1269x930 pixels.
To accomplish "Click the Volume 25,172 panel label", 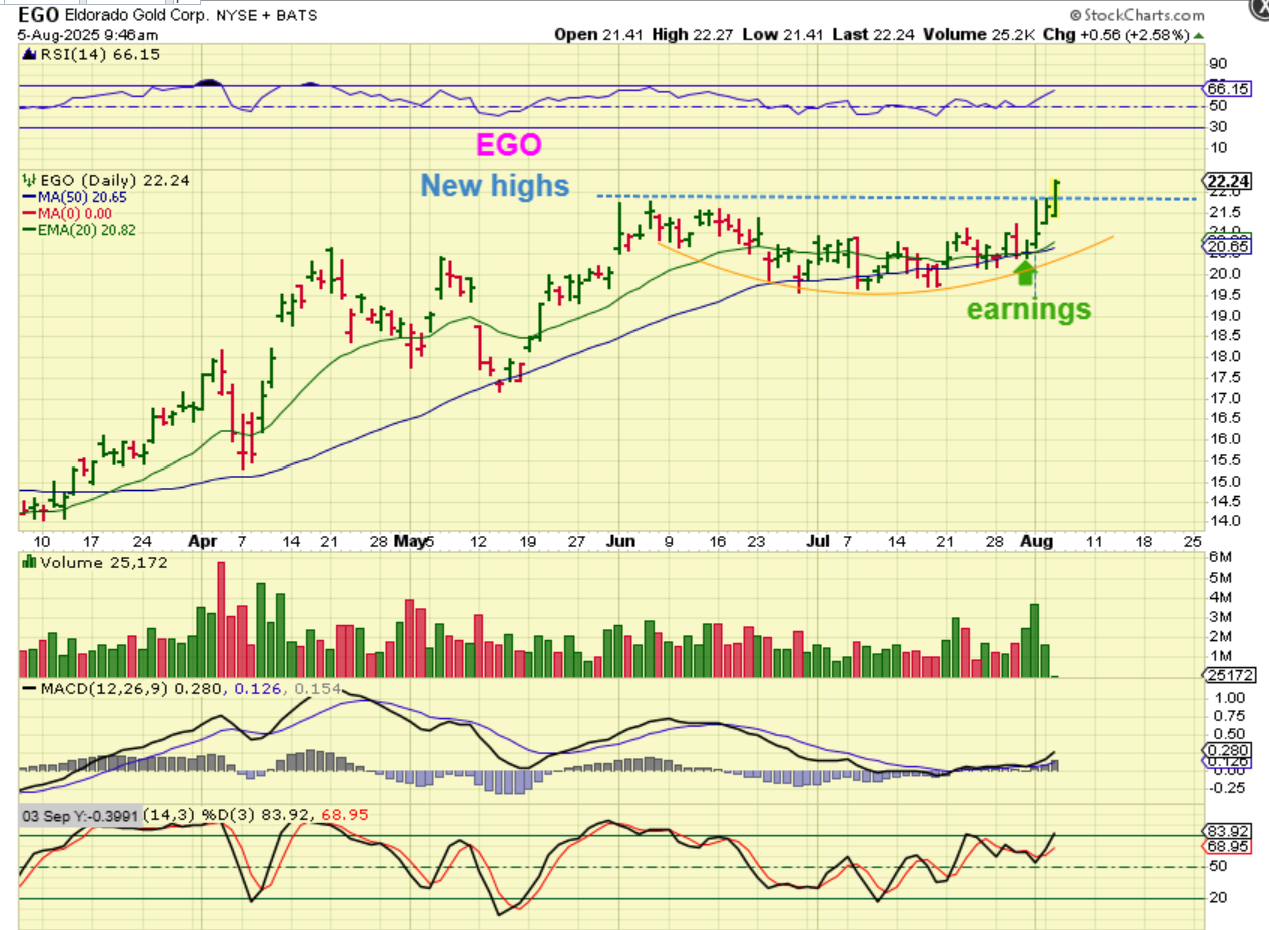I will click(96, 563).
